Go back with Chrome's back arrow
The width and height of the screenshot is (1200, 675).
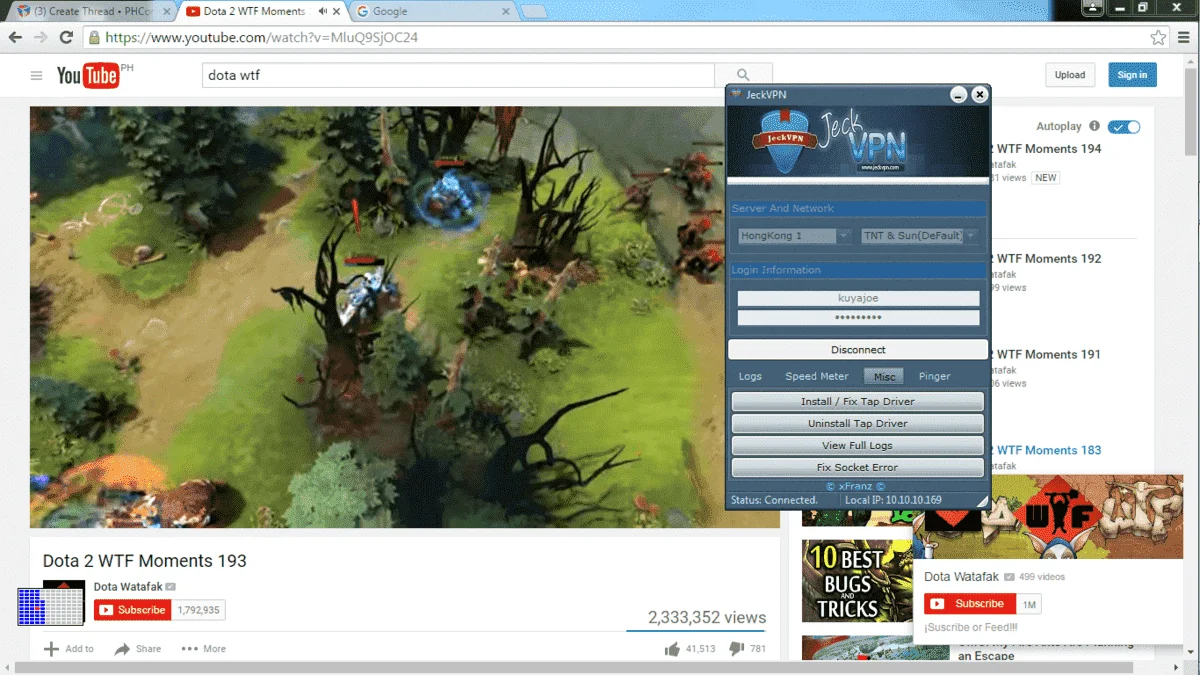click(15, 38)
